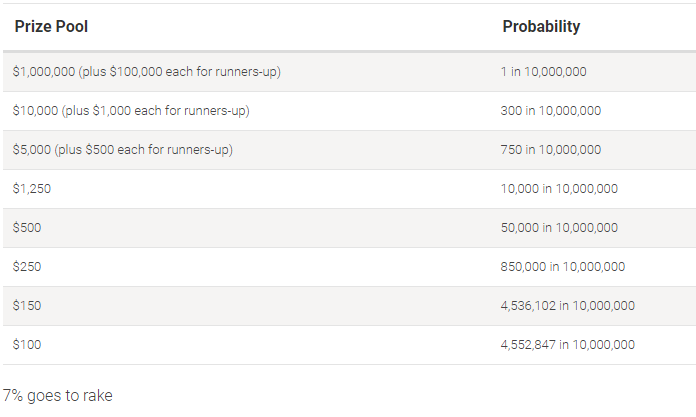Click the $100 prize pool cell
This screenshot has height=417, width=696.
click(27, 345)
